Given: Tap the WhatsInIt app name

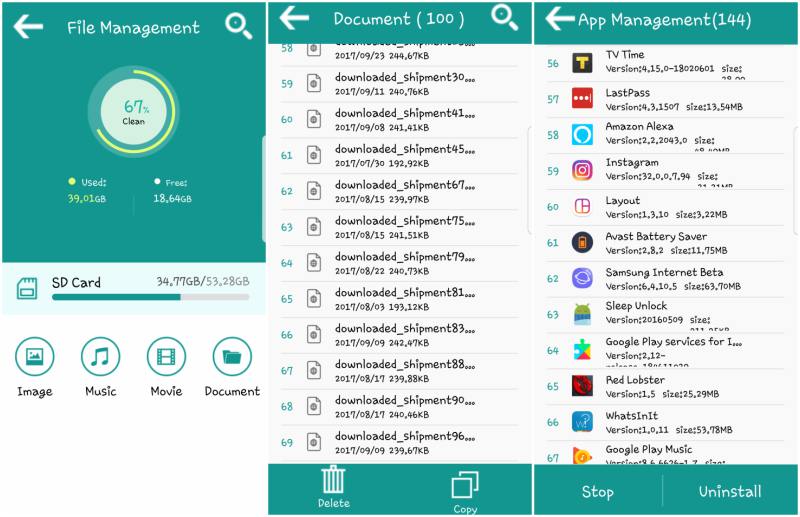Looking at the screenshot, I should pos(632,416).
